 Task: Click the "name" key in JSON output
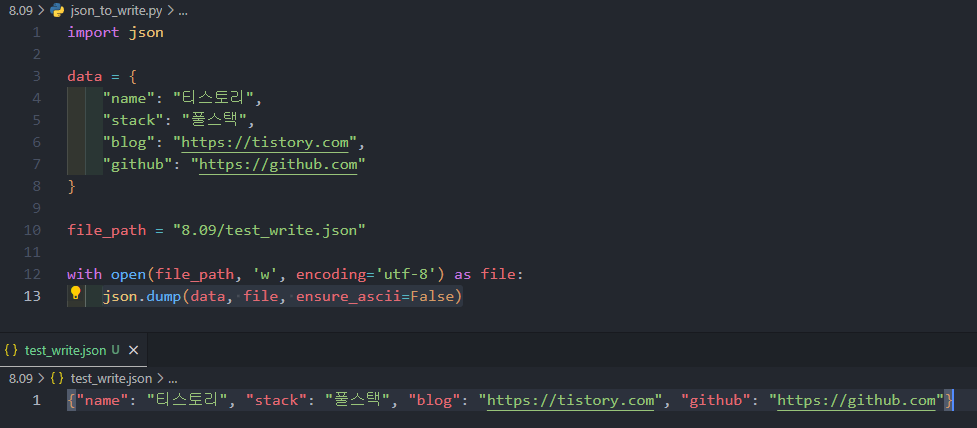coord(102,400)
